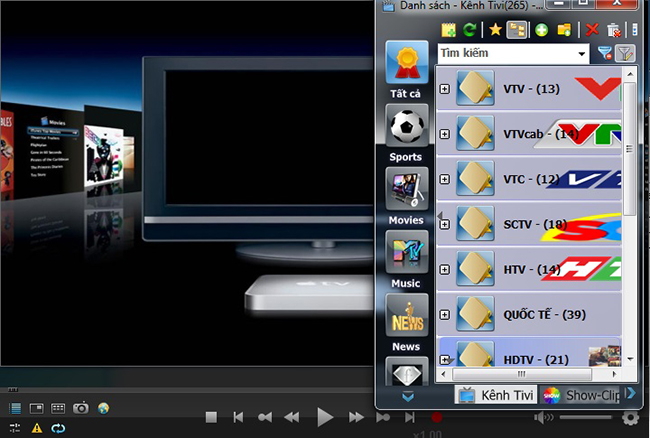Click the horizontal scrollbar right arrow
The height and width of the screenshot is (438, 650).
tap(614, 374)
